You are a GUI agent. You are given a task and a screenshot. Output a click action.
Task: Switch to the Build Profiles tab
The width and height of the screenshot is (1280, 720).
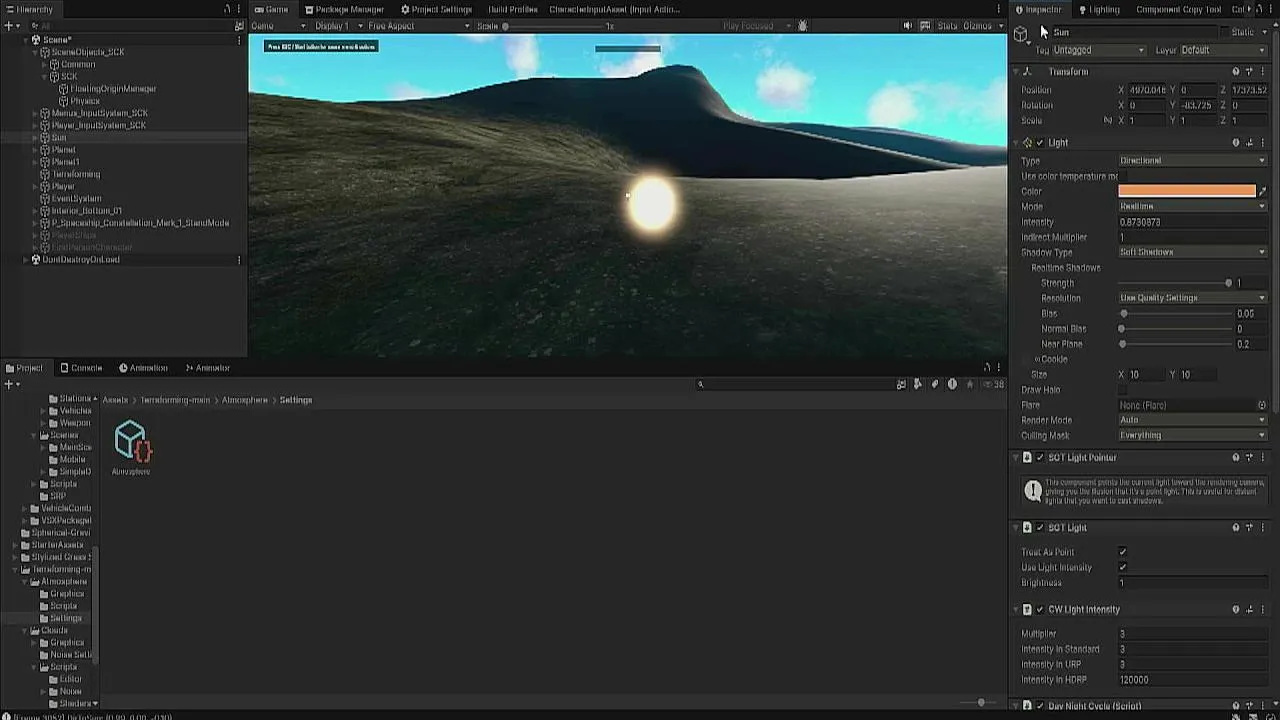click(513, 9)
